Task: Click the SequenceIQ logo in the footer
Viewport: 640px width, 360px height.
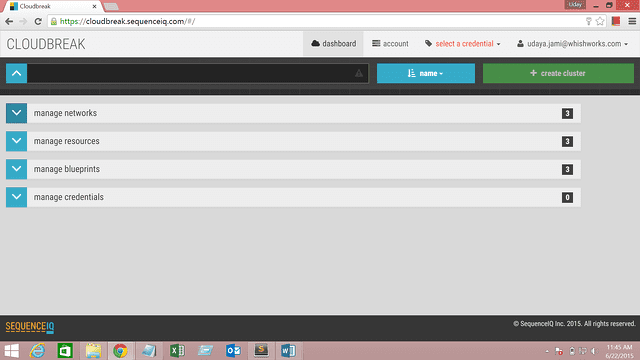Action: point(29,327)
